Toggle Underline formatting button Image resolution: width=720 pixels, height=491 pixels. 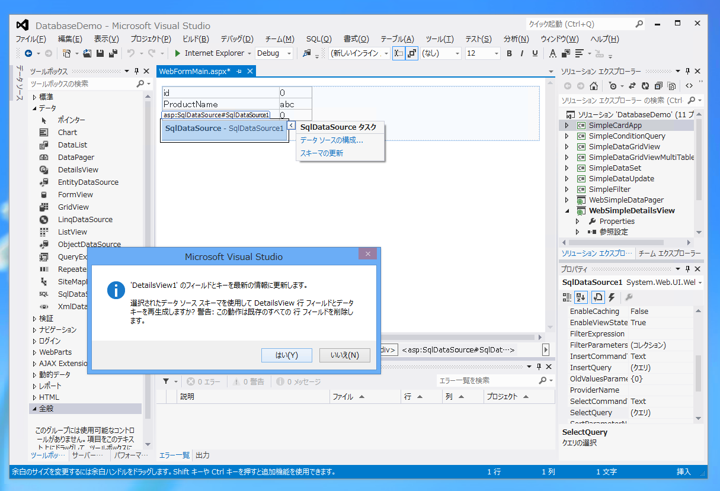point(535,53)
